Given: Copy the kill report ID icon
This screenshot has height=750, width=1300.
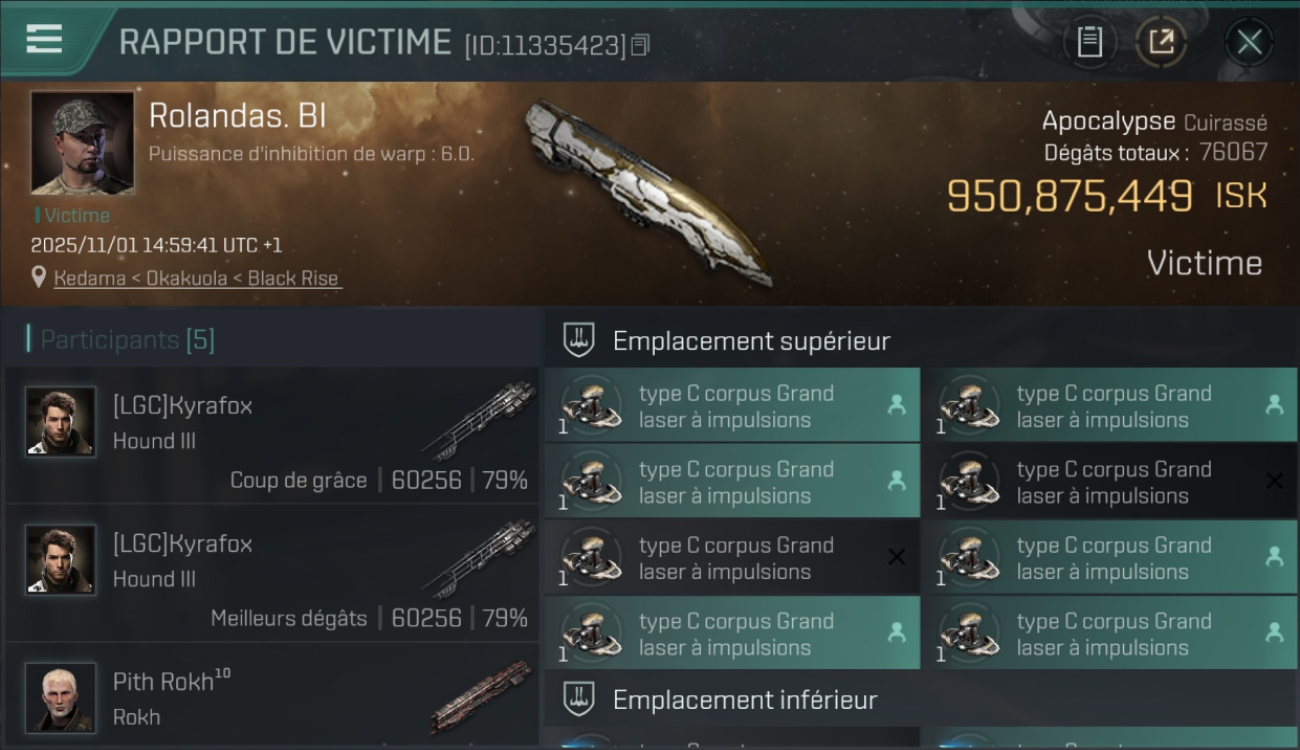Looking at the screenshot, I should coord(641,45).
